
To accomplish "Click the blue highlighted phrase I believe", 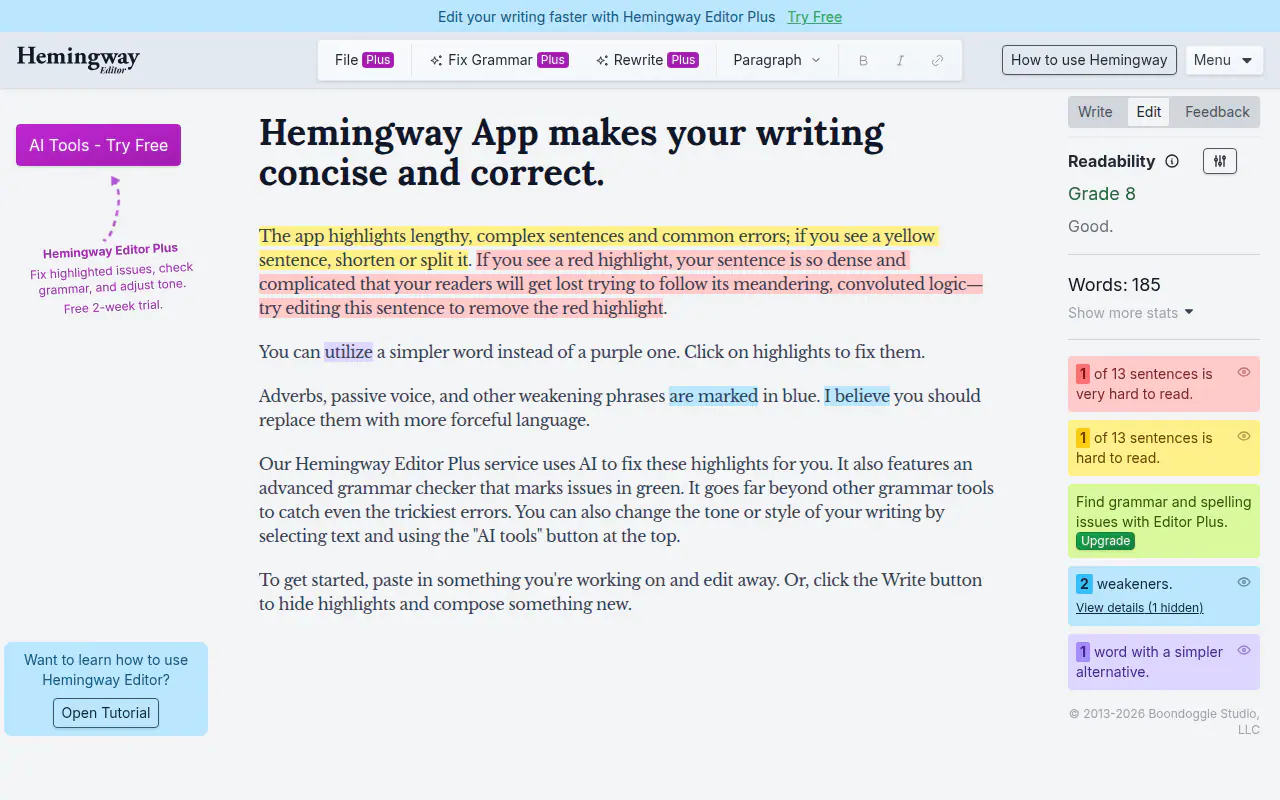I will pyautogui.click(x=856, y=396).
